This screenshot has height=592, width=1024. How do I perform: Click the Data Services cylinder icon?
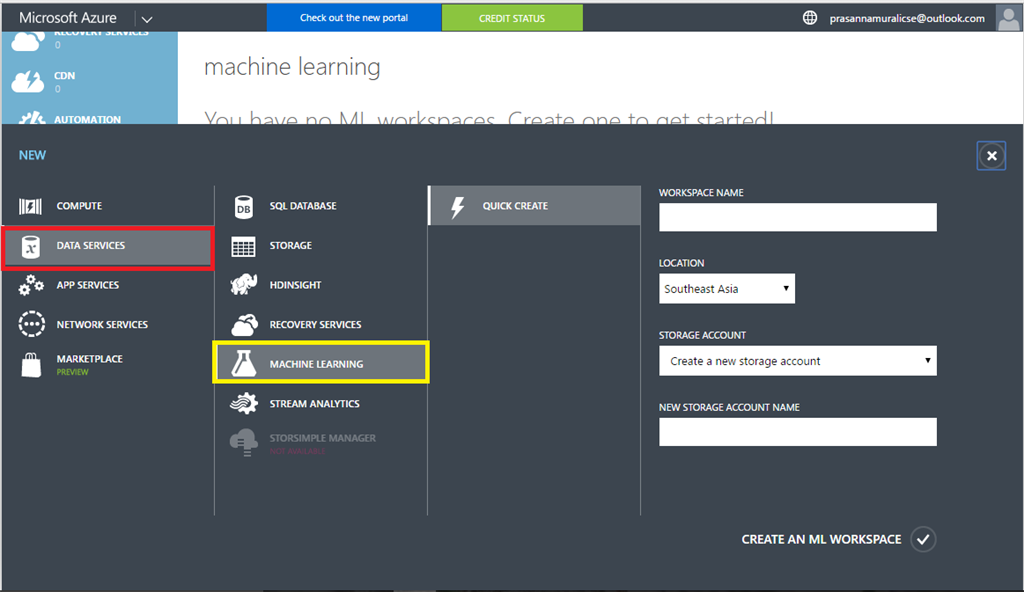(x=31, y=246)
